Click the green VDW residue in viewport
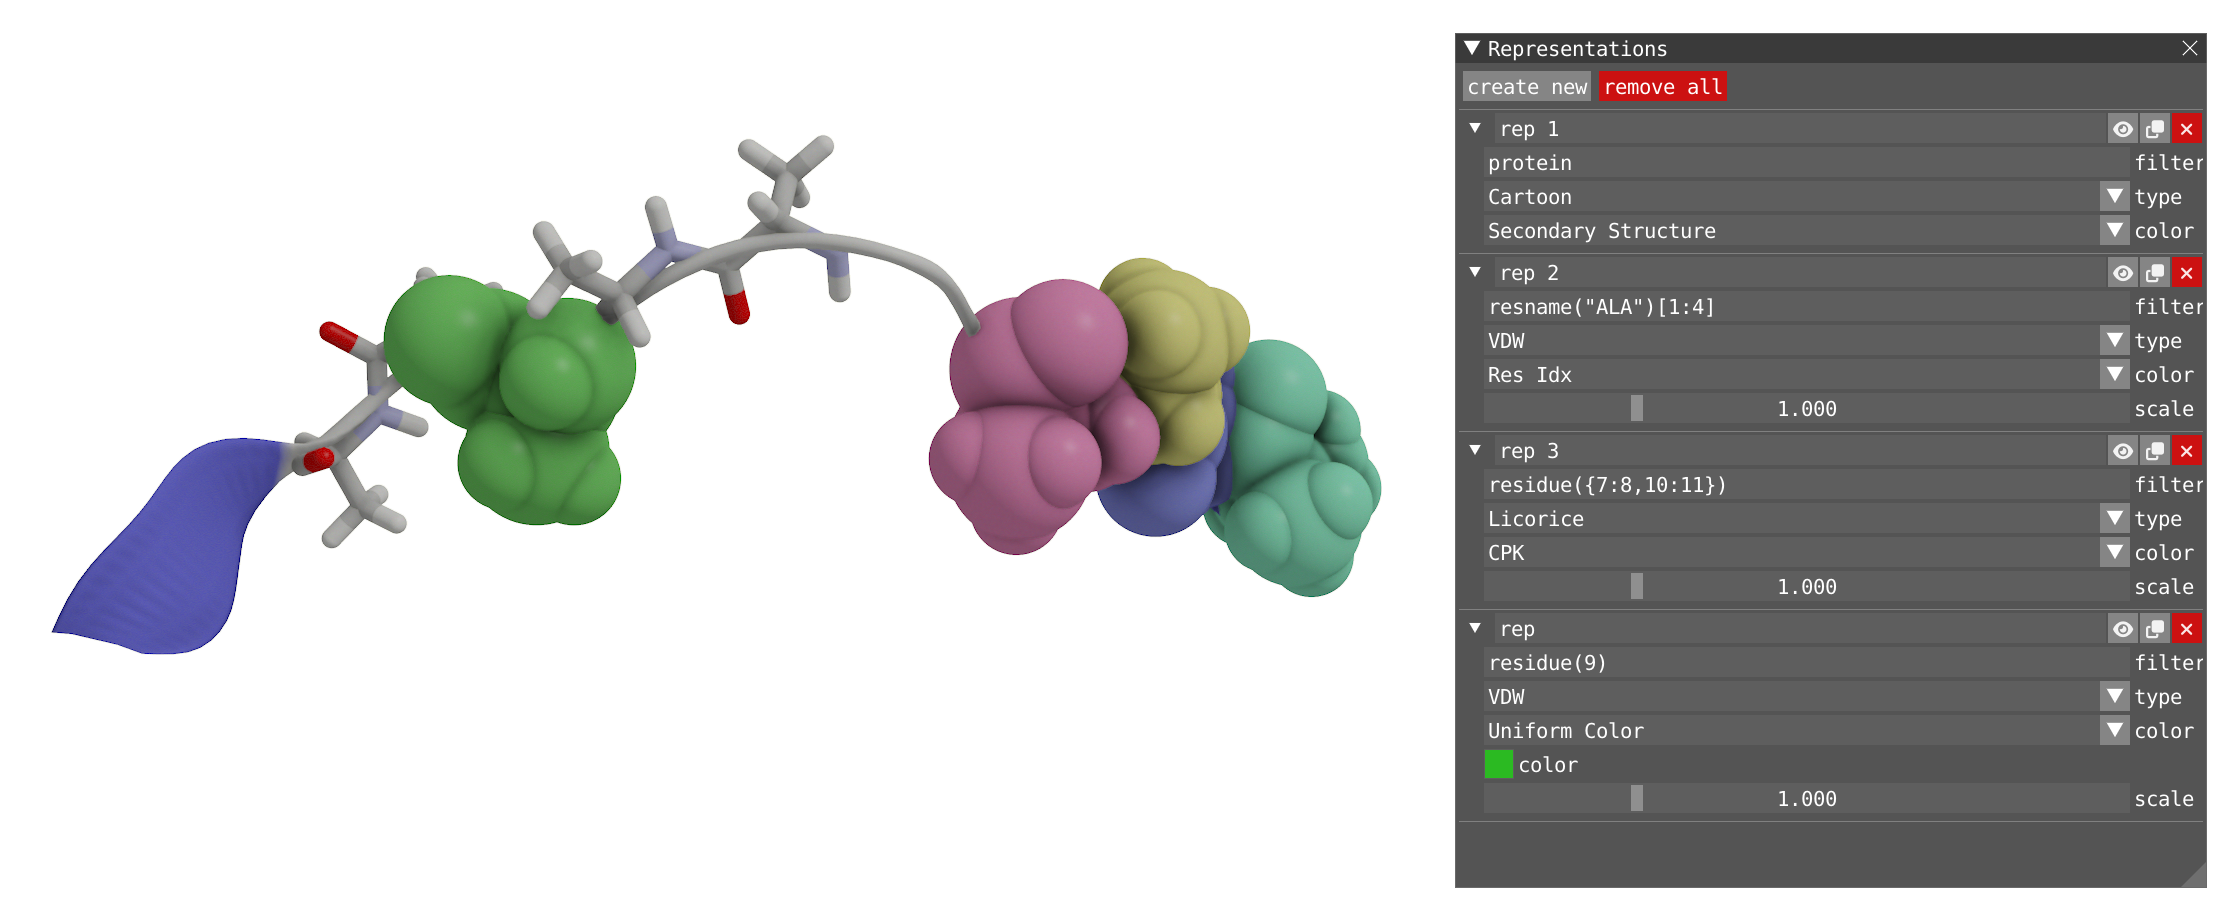2228x907 pixels. click(510, 400)
